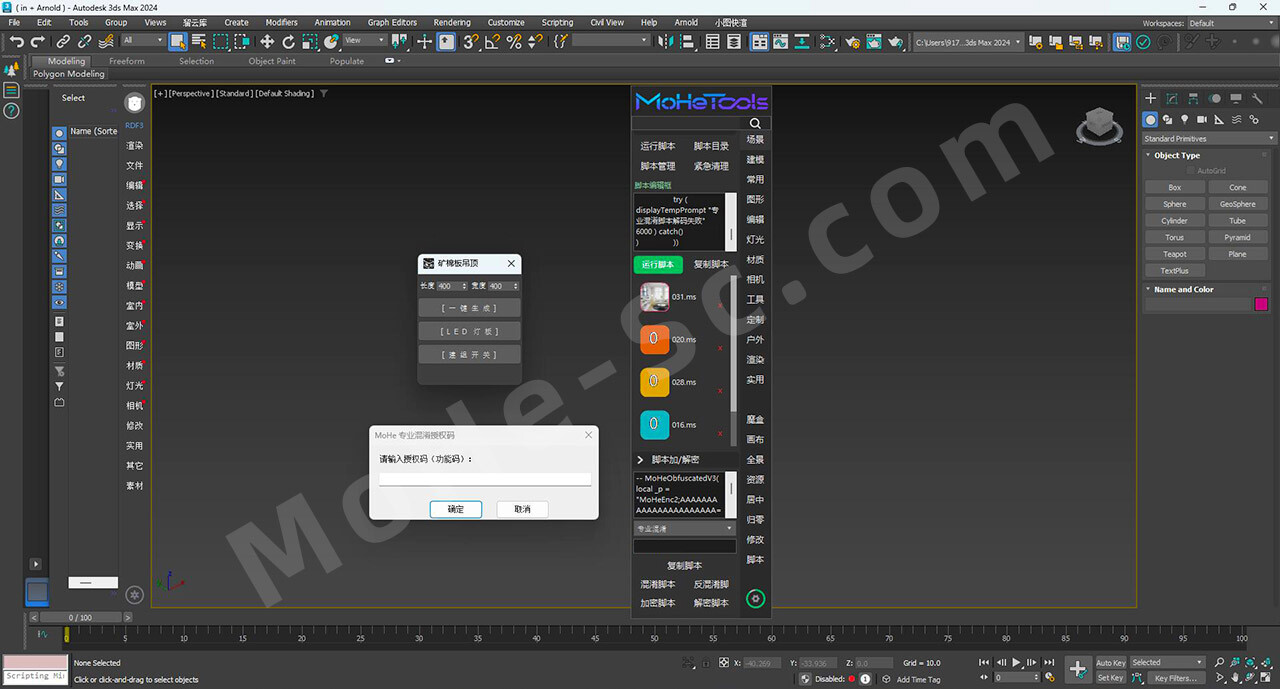
Task: Toggle the Auto Key button
Action: [1111, 663]
